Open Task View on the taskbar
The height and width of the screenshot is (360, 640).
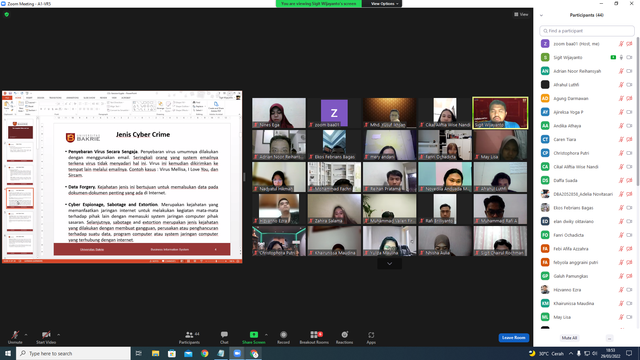[139, 353]
